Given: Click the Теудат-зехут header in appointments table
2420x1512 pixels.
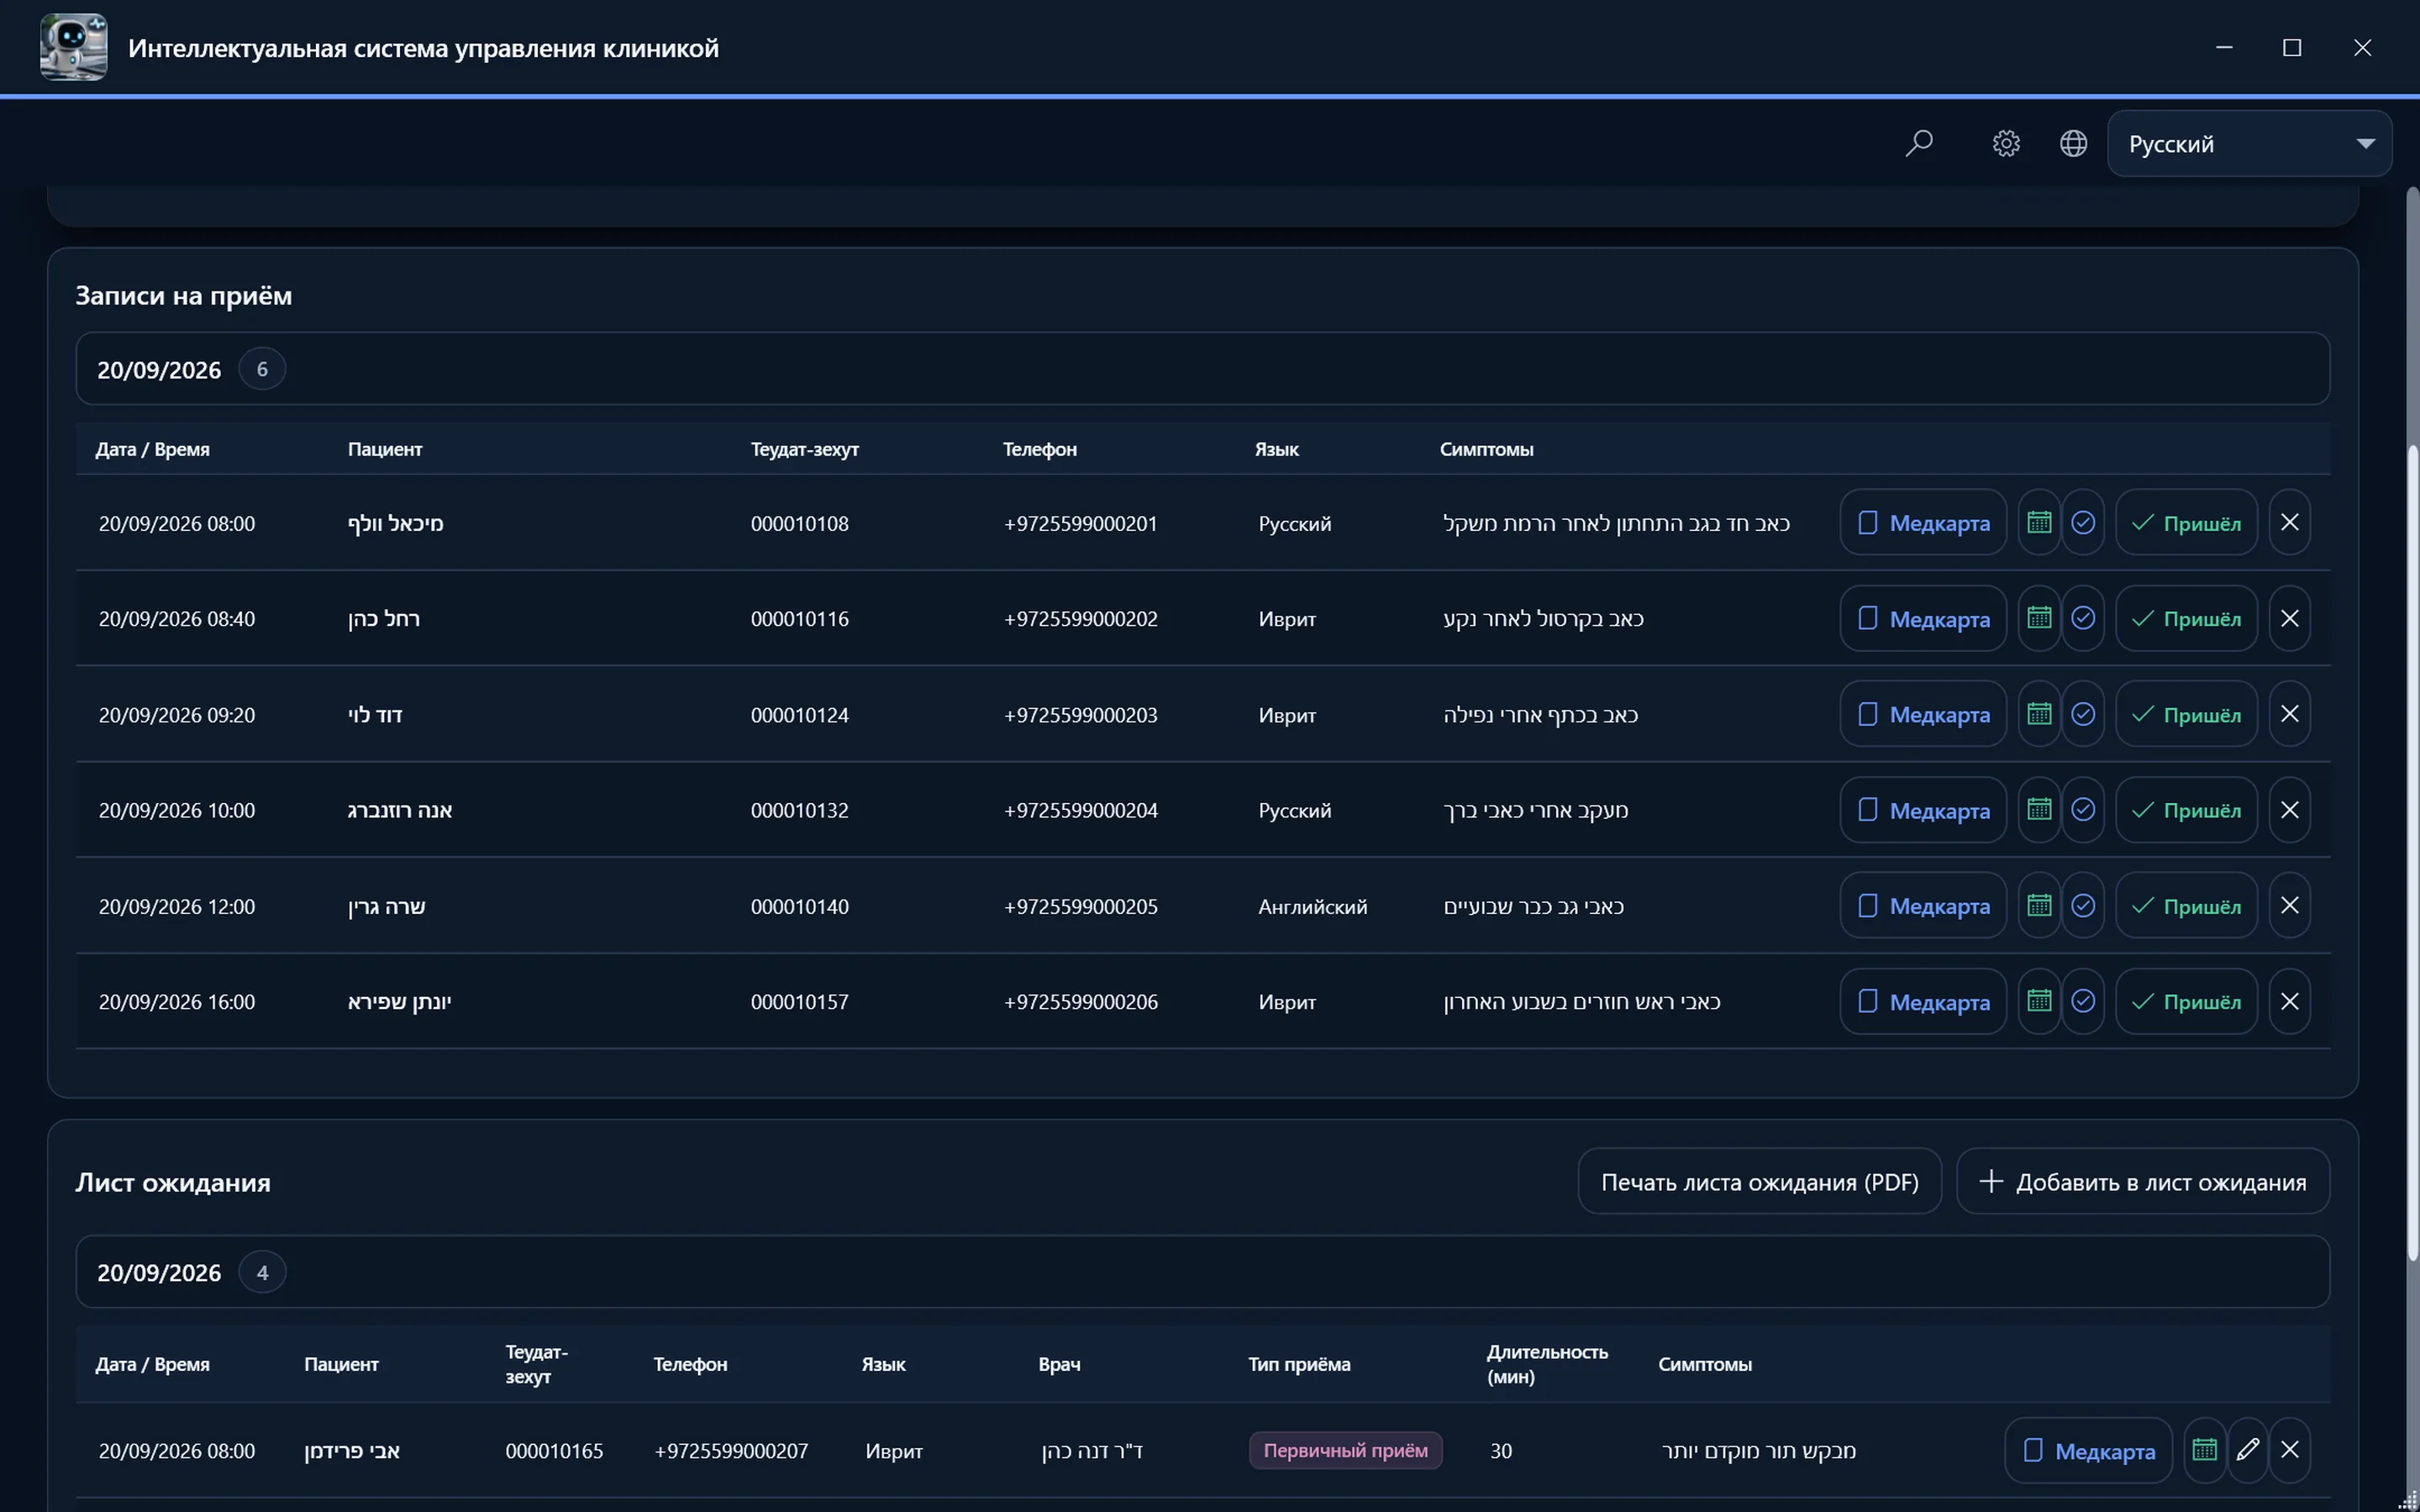Looking at the screenshot, I should 804,449.
